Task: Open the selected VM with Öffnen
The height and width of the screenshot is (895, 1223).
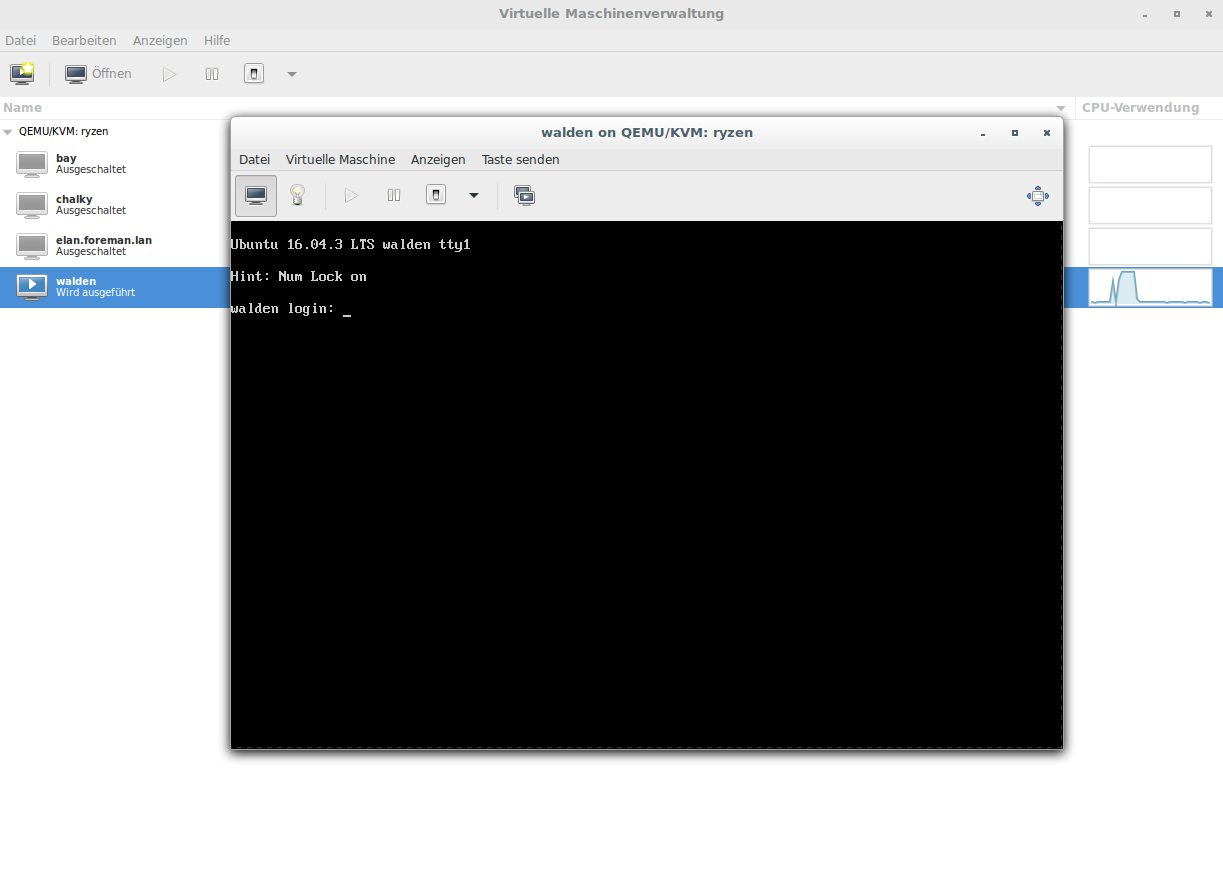Action: 98,74
